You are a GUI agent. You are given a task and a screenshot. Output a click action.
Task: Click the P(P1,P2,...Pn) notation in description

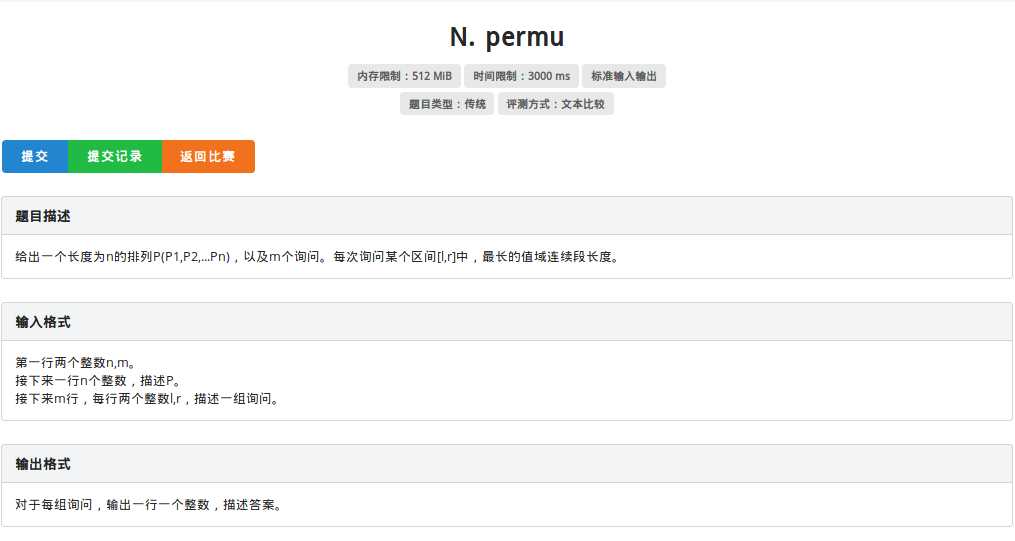point(192,257)
